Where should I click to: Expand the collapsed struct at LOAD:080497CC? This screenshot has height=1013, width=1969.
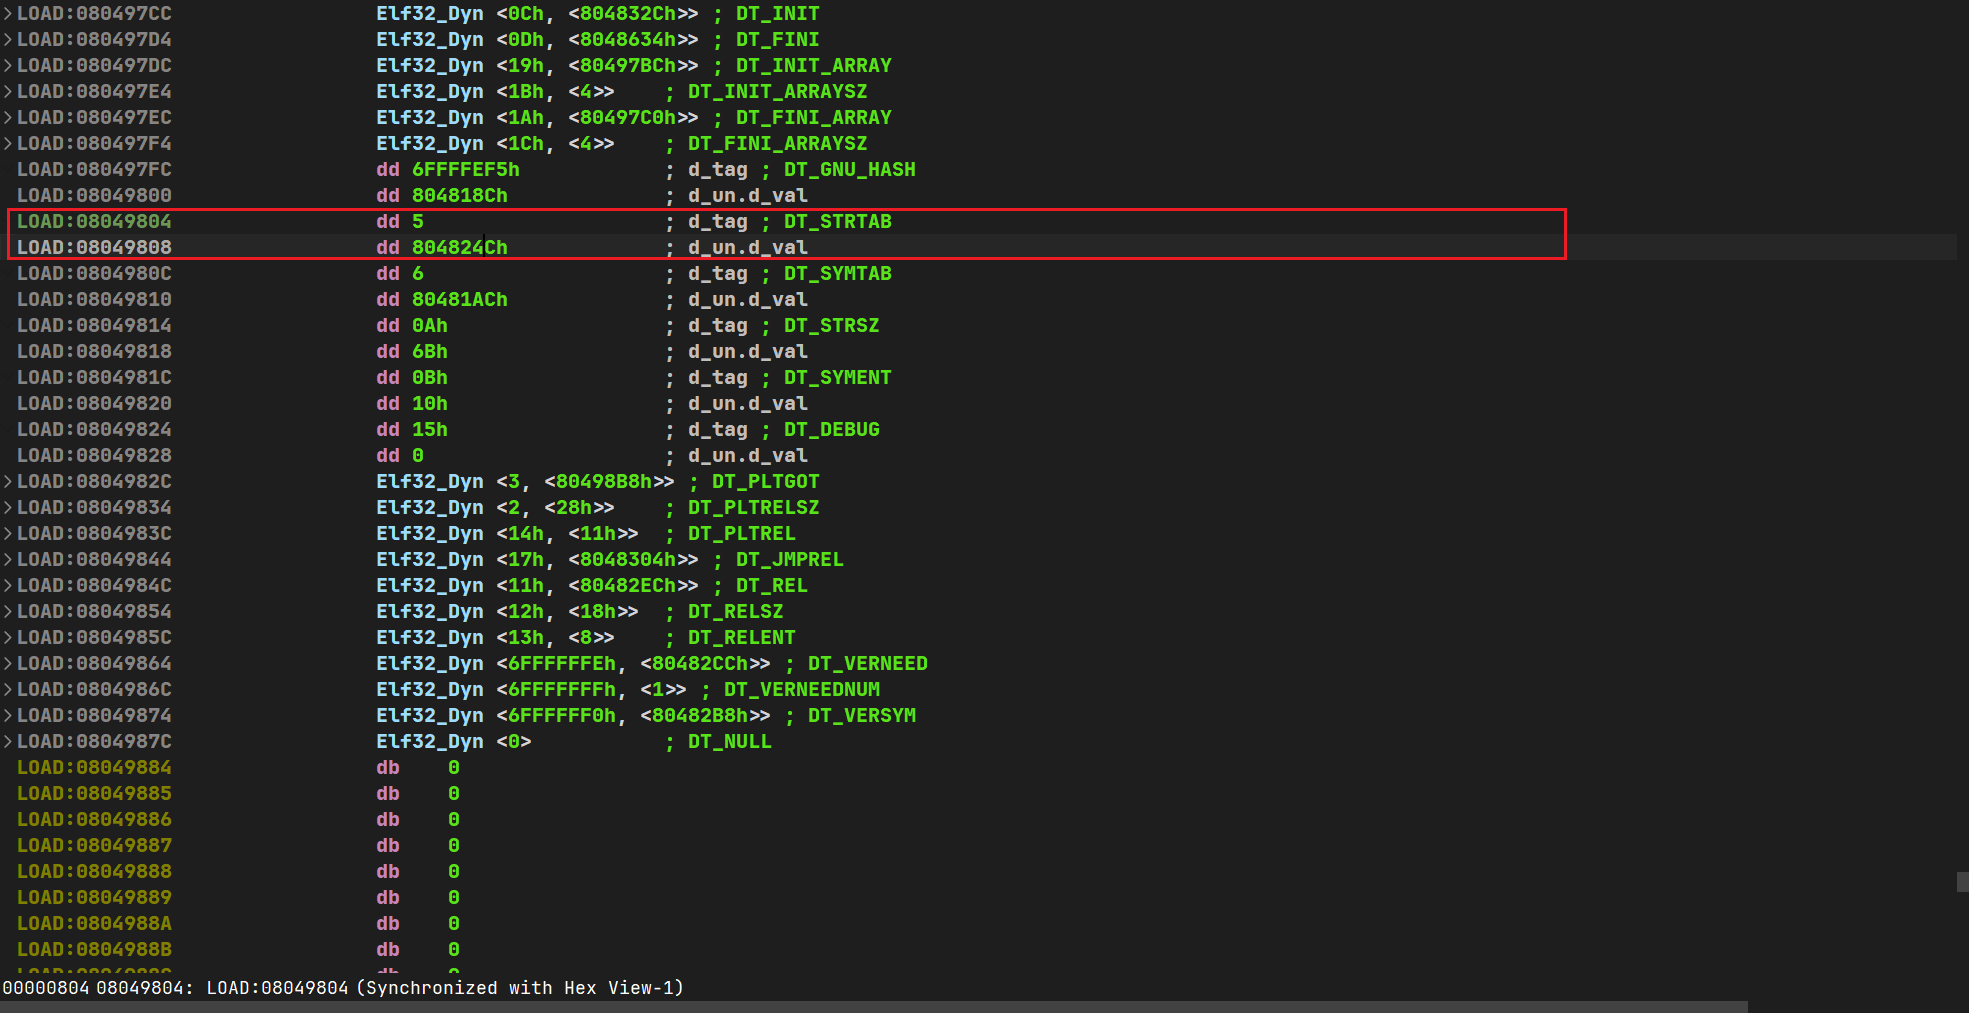pos(8,14)
